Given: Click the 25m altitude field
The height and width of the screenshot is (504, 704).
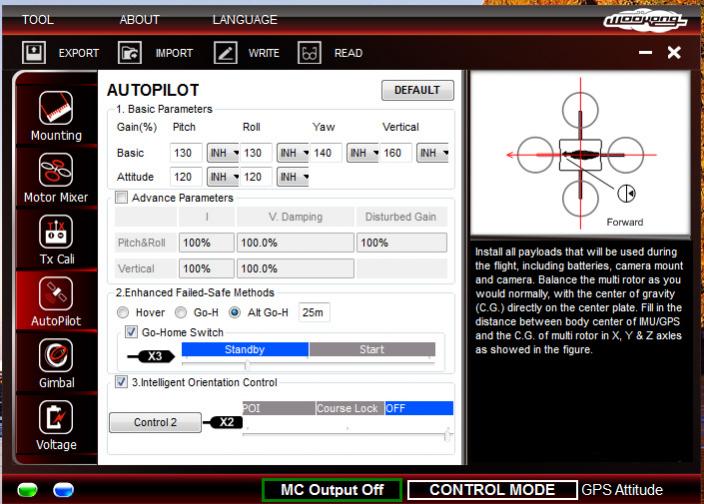Looking at the screenshot, I should (314, 312).
